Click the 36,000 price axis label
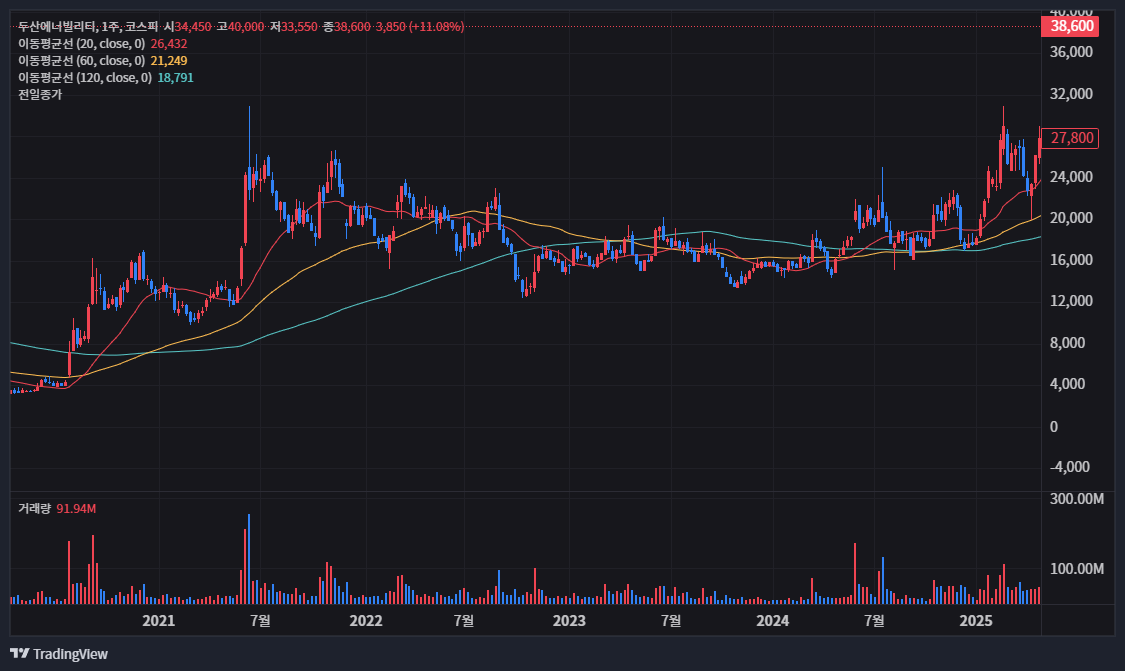The image size is (1125, 671). point(1071,52)
